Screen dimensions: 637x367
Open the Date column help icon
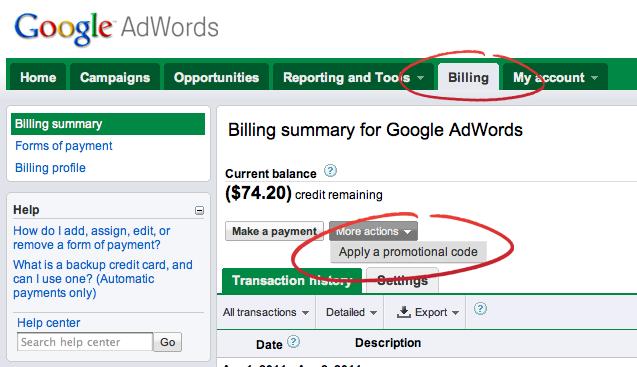click(x=293, y=342)
